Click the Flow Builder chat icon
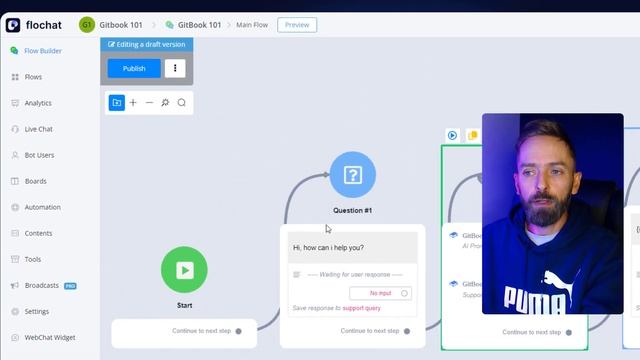This screenshot has height=360, width=640. pos(15,51)
